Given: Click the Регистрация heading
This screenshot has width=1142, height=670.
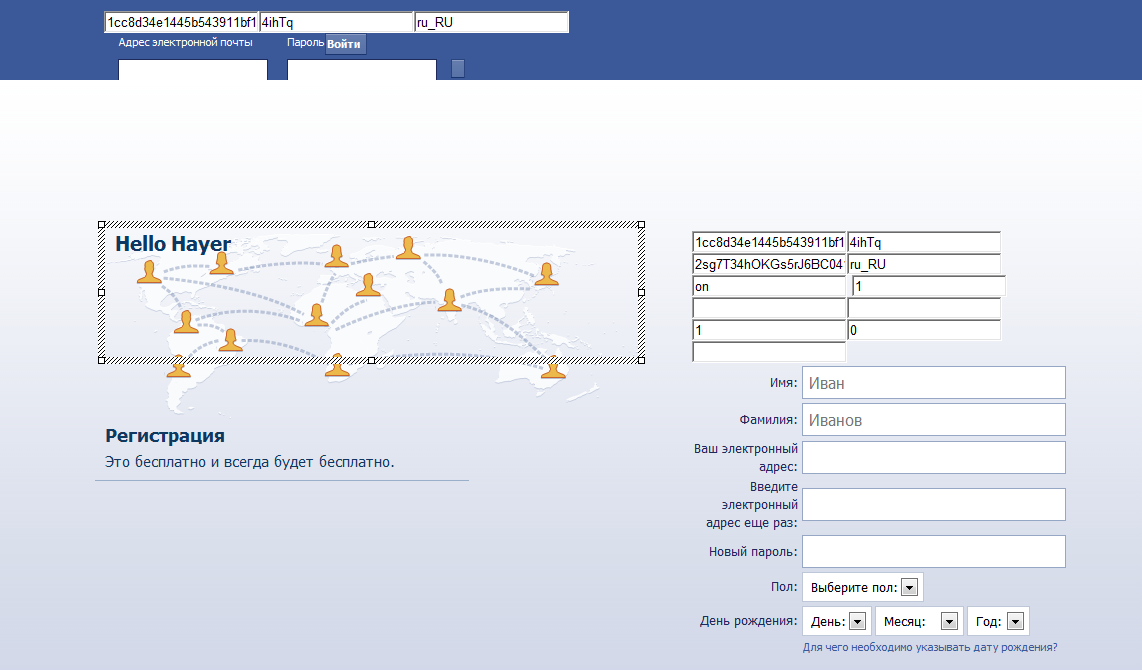Looking at the screenshot, I should (x=165, y=436).
